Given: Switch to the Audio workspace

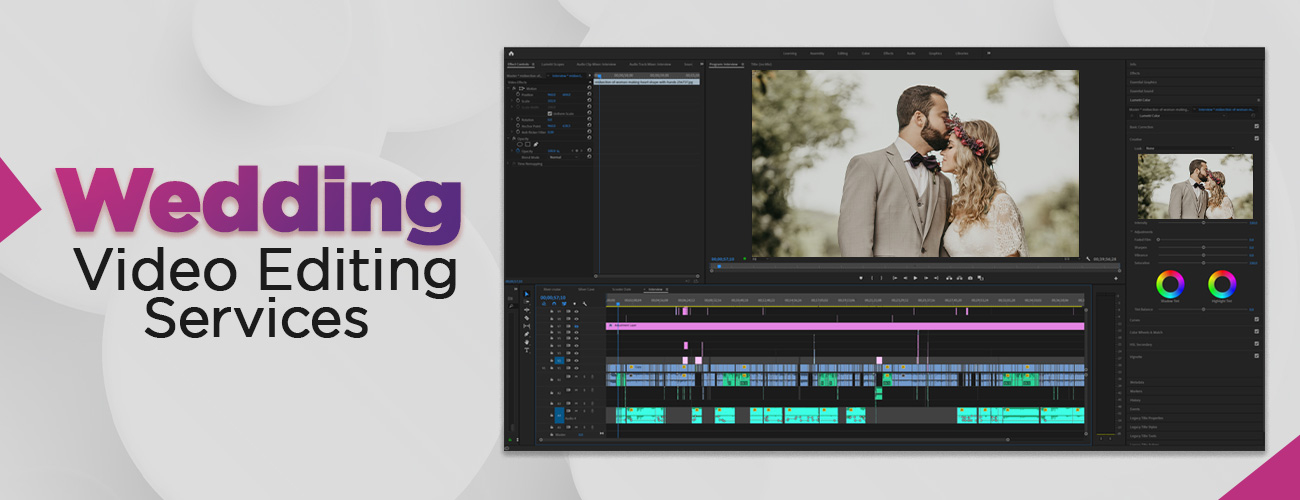Looking at the screenshot, I should [x=911, y=53].
